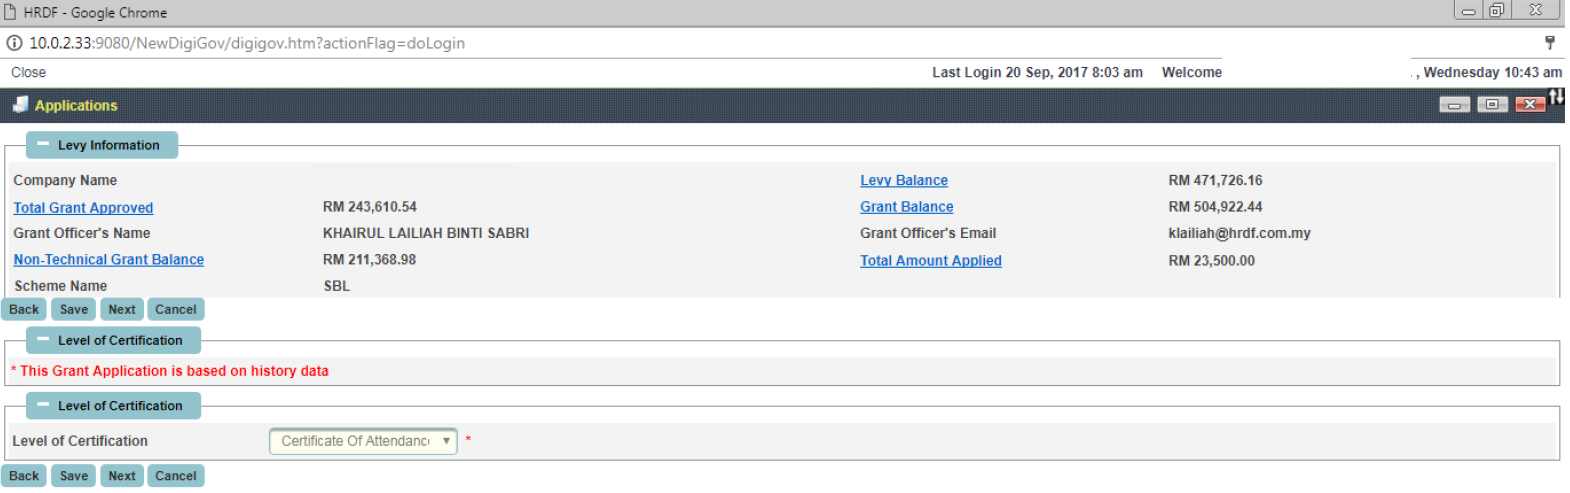This screenshot has height=493, width=1570.
Task: Click the key icon in address bar
Action: [x=1550, y=42]
